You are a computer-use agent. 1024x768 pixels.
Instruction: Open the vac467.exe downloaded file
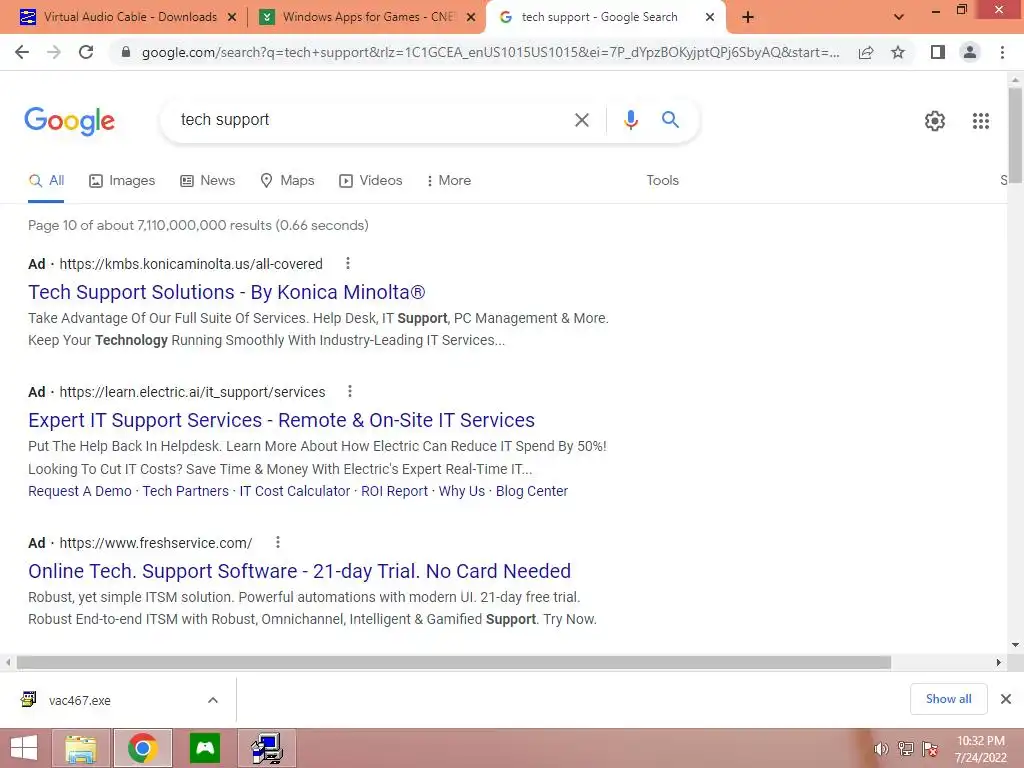coord(80,700)
